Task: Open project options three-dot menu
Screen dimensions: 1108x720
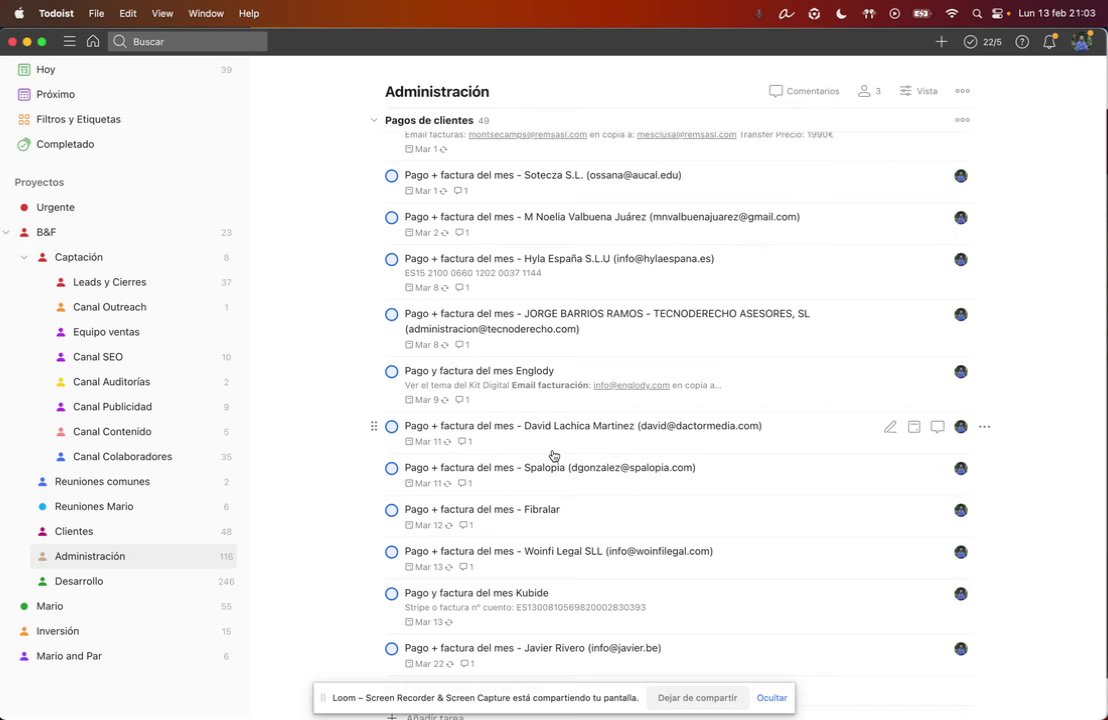Action: (962, 90)
